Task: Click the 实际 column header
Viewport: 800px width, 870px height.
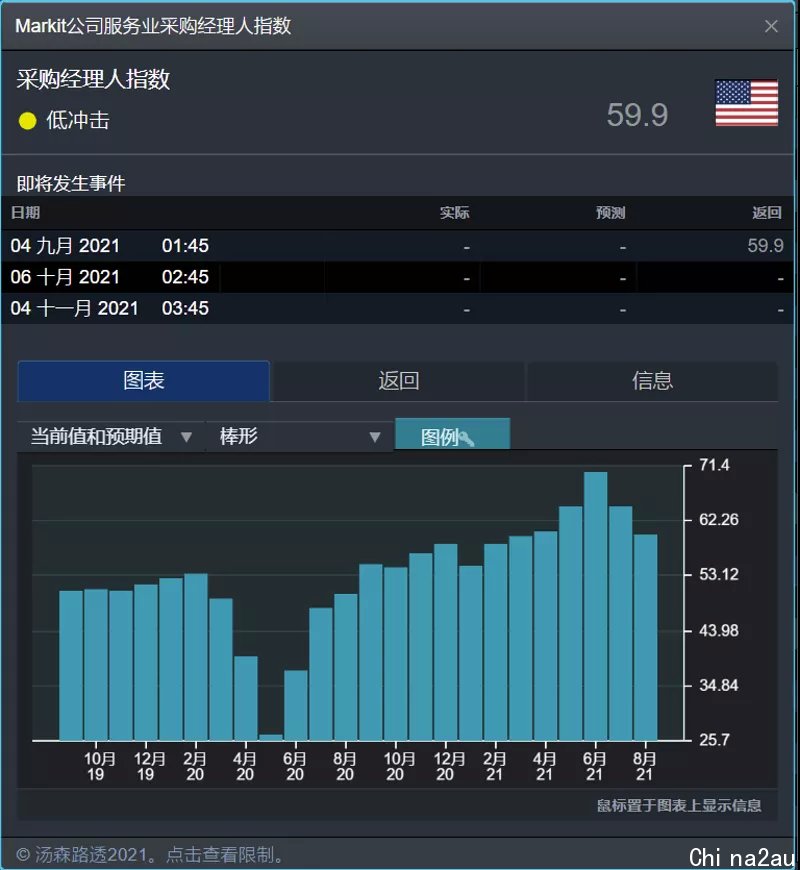Action: tap(454, 213)
